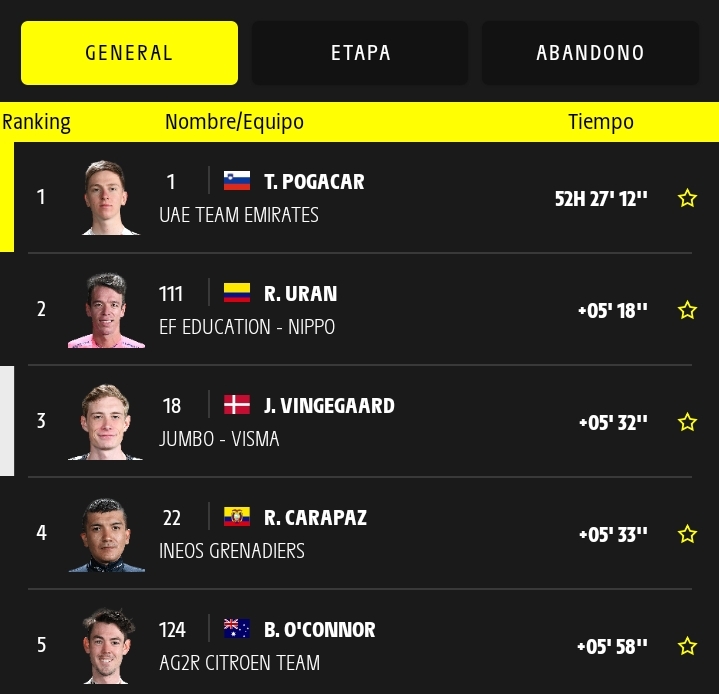Open the ABANDONO tab
Image resolution: width=719 pixels, height=694 pixels.
(x=590, y=53)
